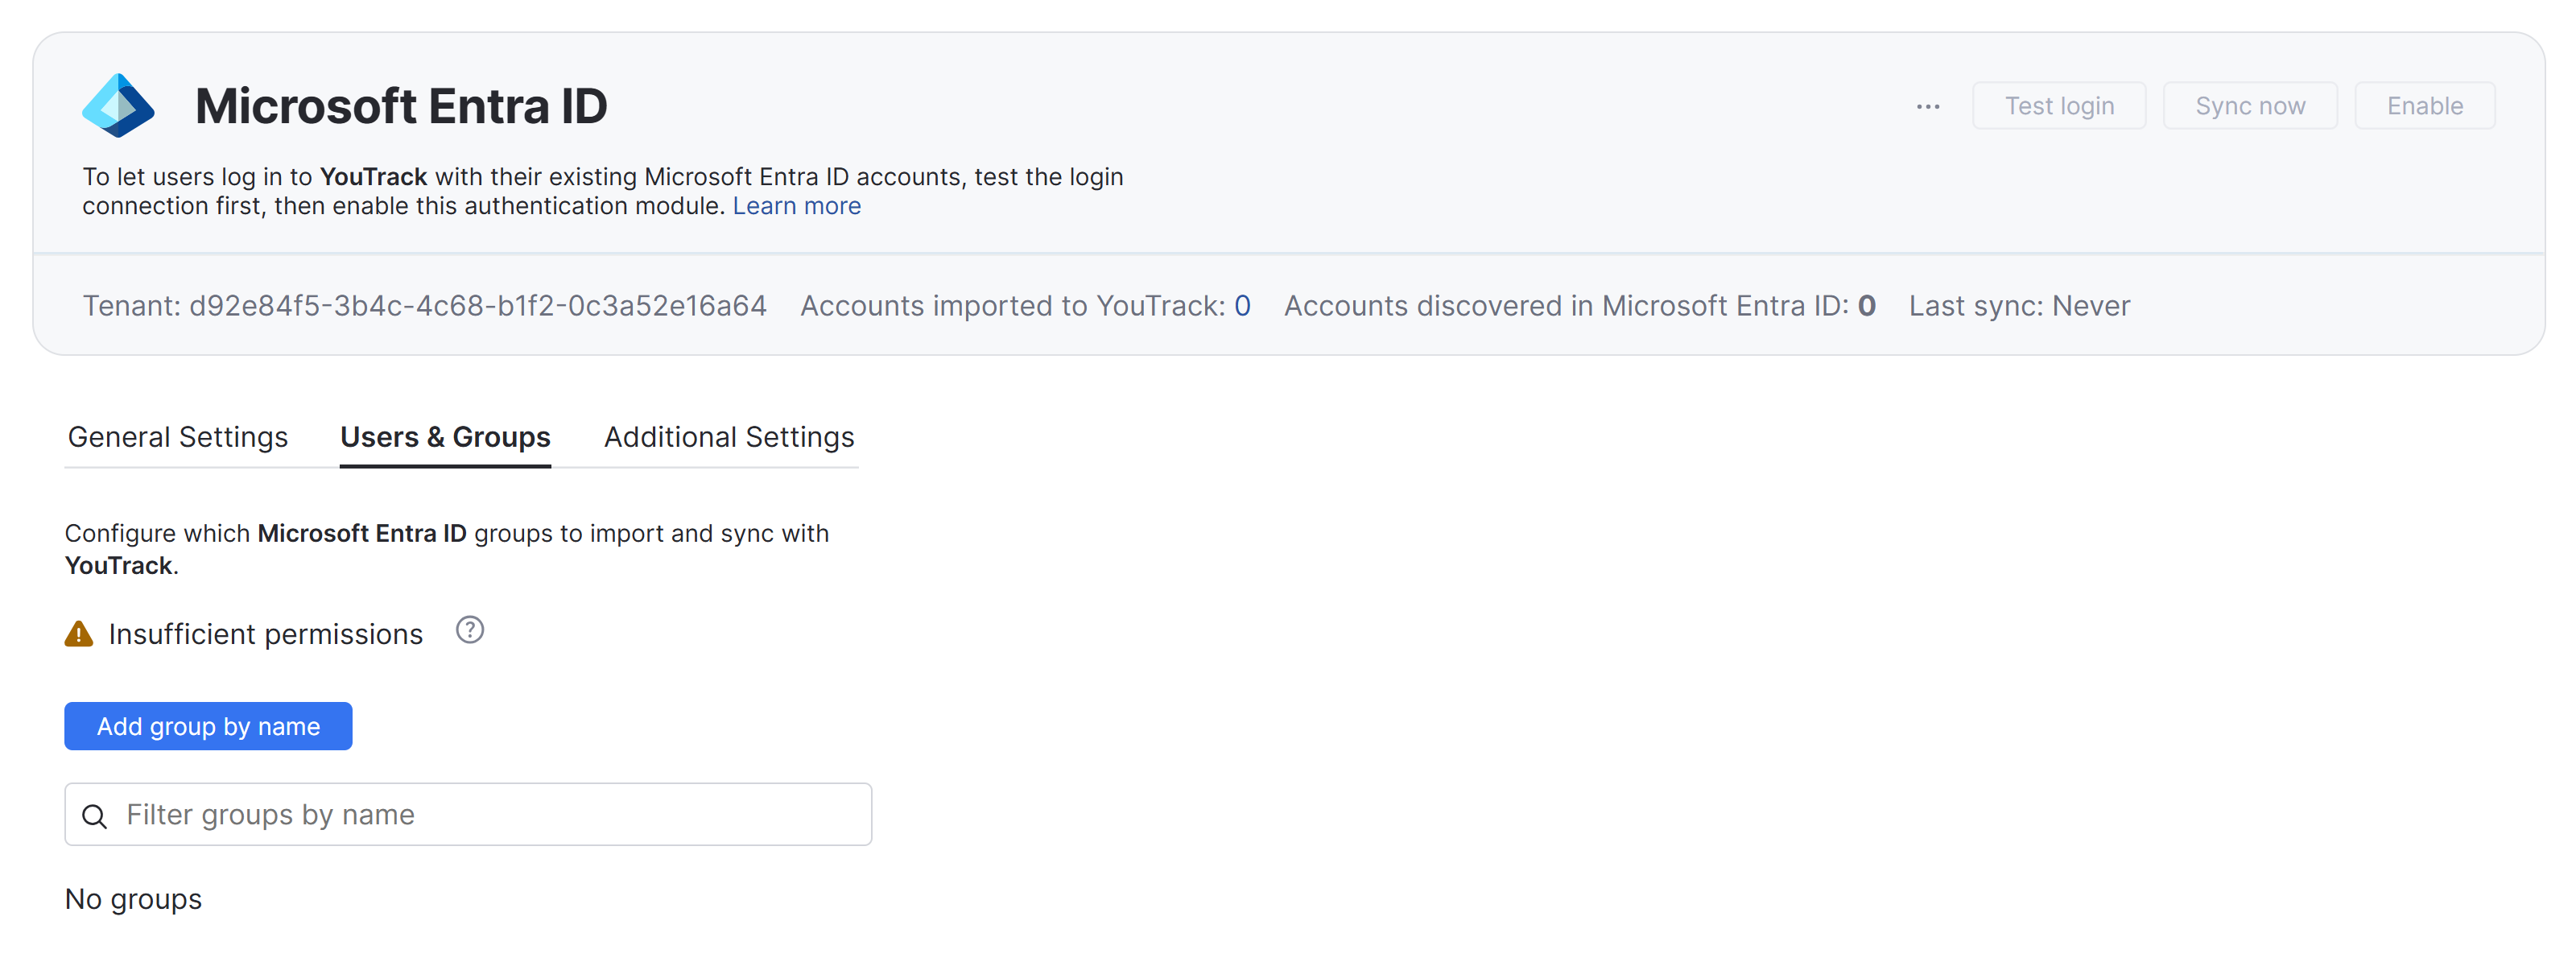Select the Users & Groups tab
The height and width of the screenshot is (962, 2576).
(445, 437)
